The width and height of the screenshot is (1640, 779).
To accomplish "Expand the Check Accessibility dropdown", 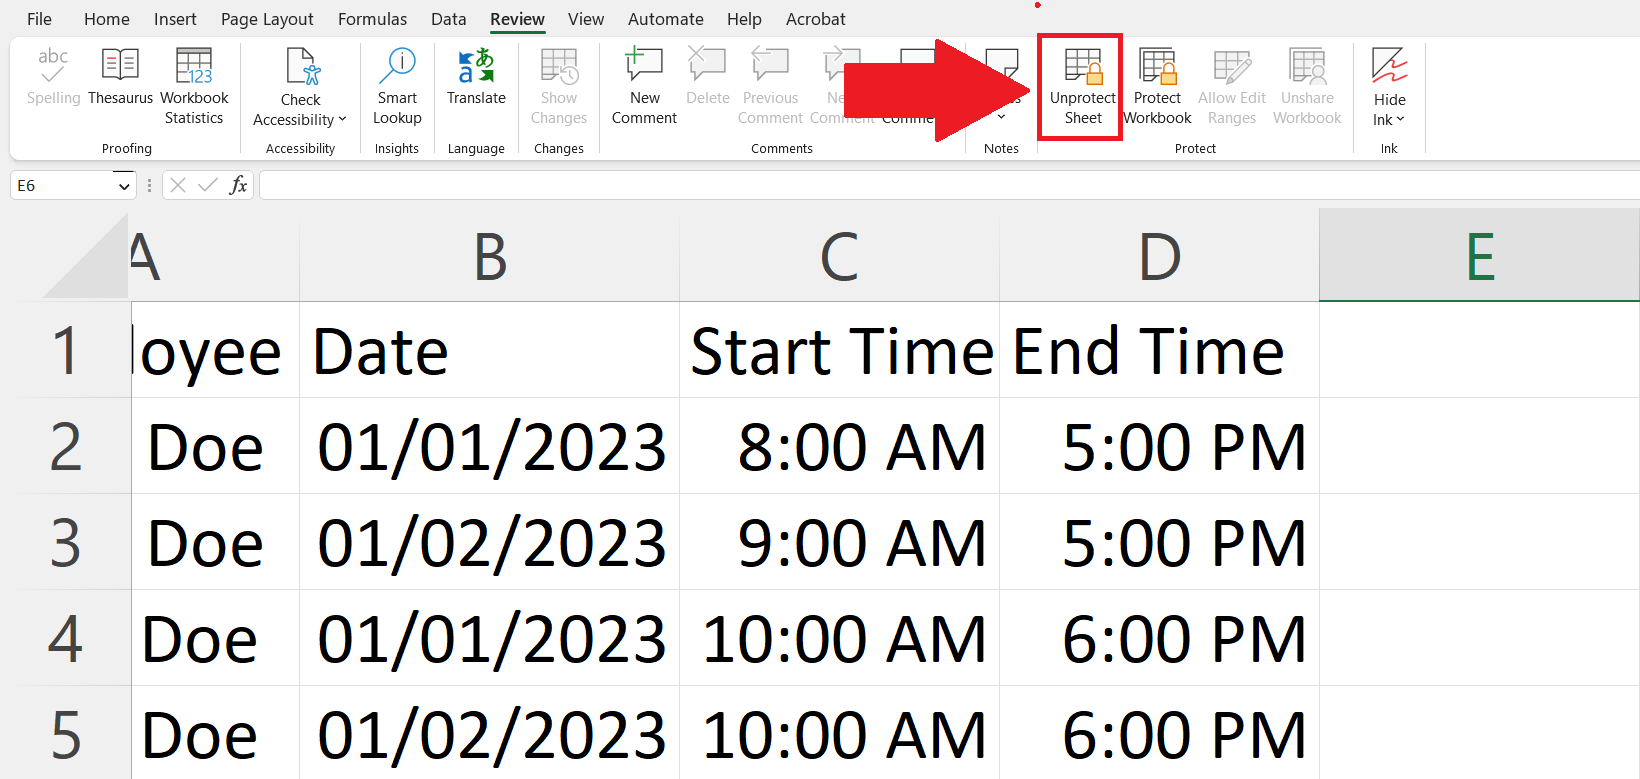I will 342,119.
